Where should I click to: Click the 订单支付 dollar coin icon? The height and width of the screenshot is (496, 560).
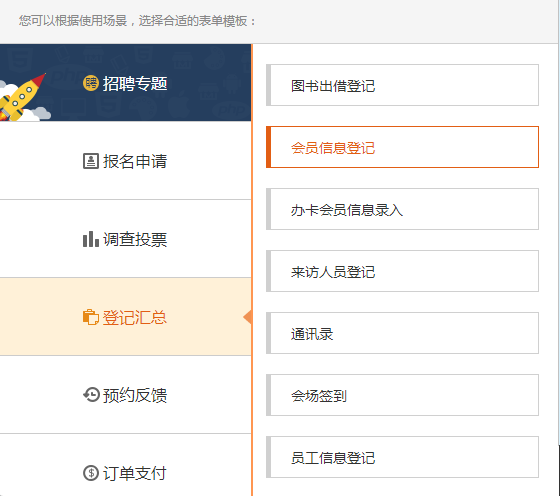tap(91, 473)
